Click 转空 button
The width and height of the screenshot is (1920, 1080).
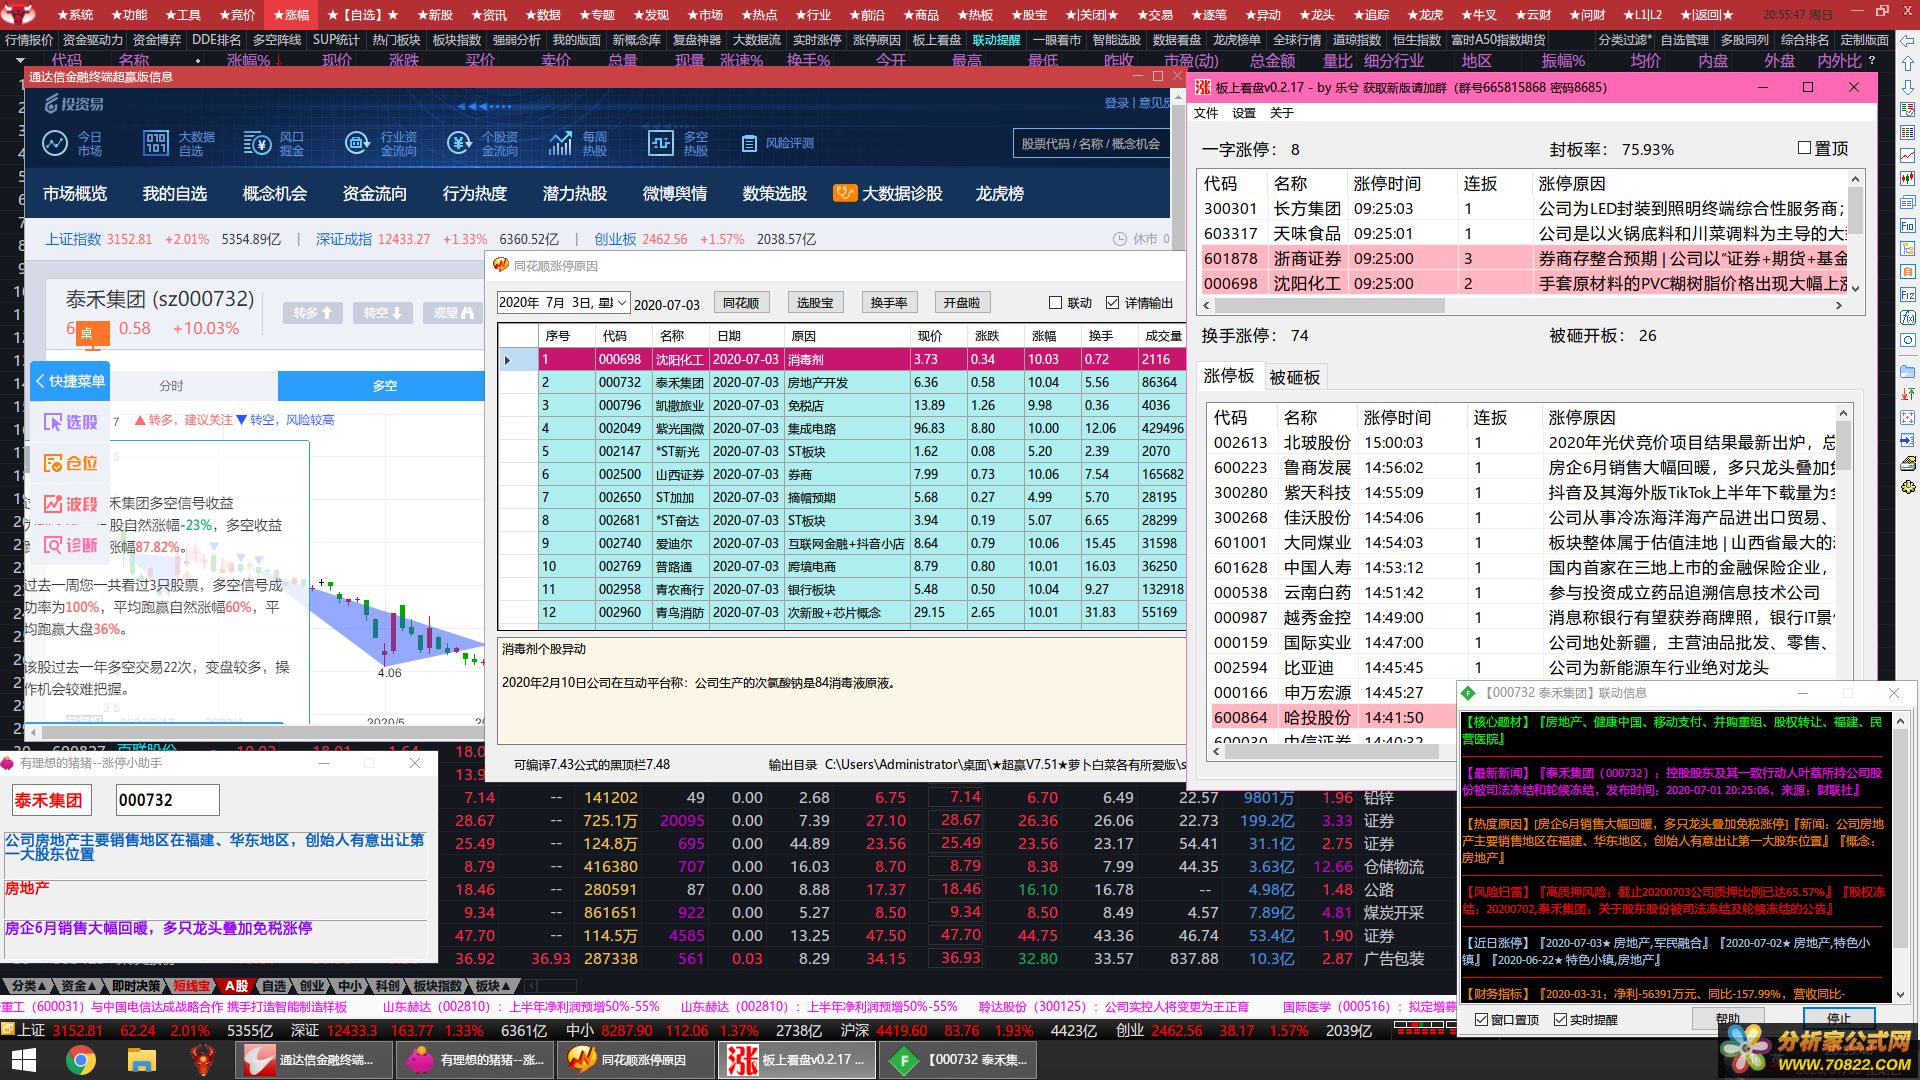click(383, 313)
